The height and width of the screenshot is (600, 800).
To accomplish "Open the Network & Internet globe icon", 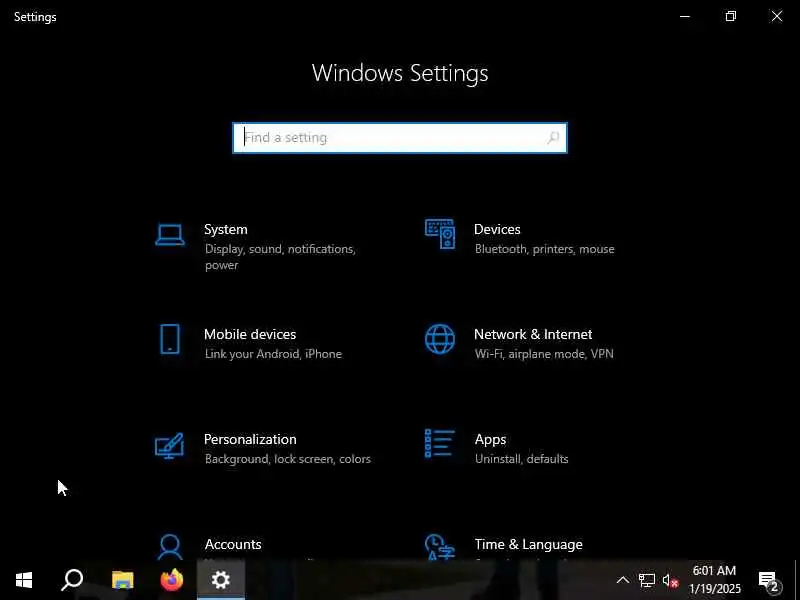I will click(440, 339).
